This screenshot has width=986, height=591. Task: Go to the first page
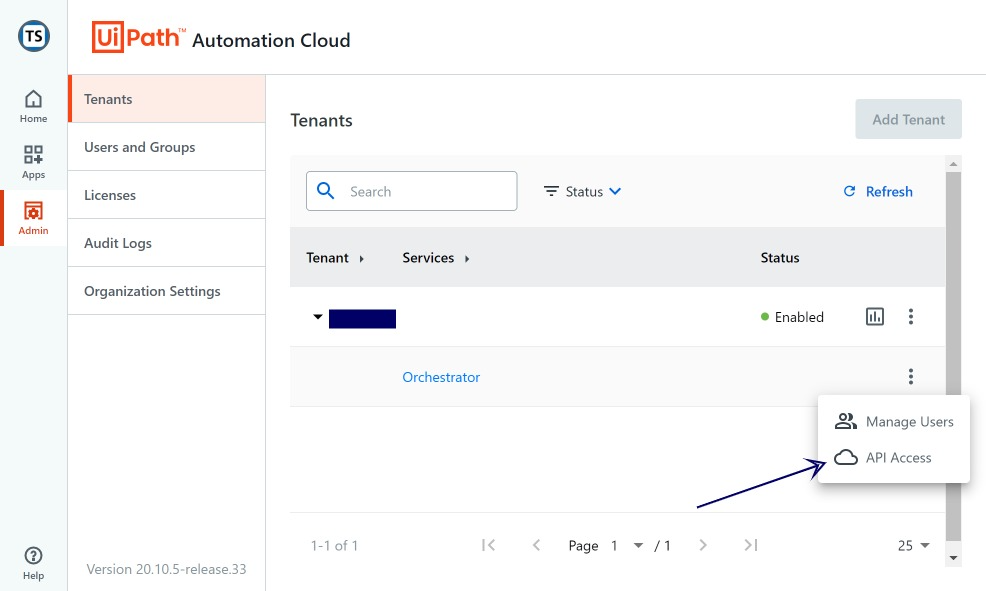(x=489, y=545)
